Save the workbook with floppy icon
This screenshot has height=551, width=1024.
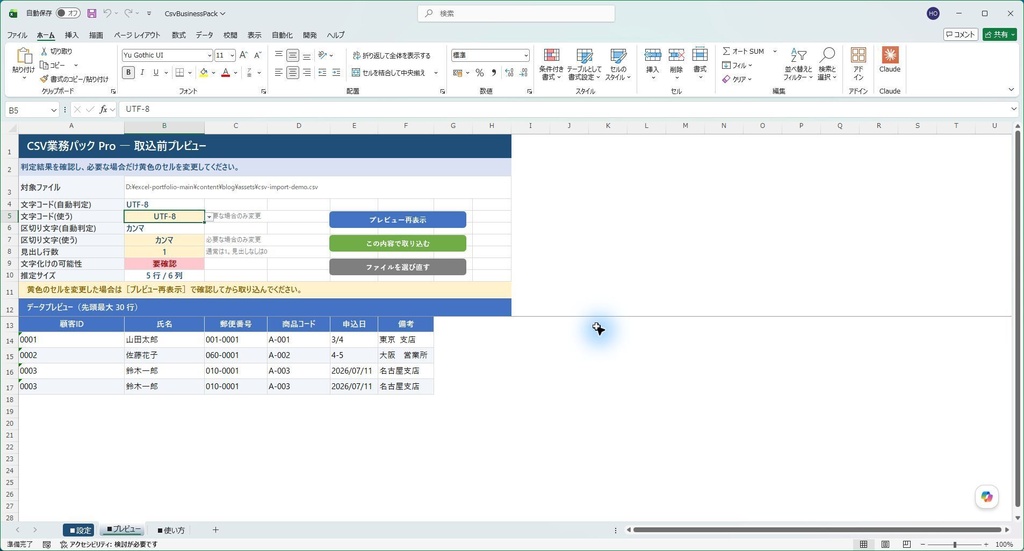coord(91,13)
